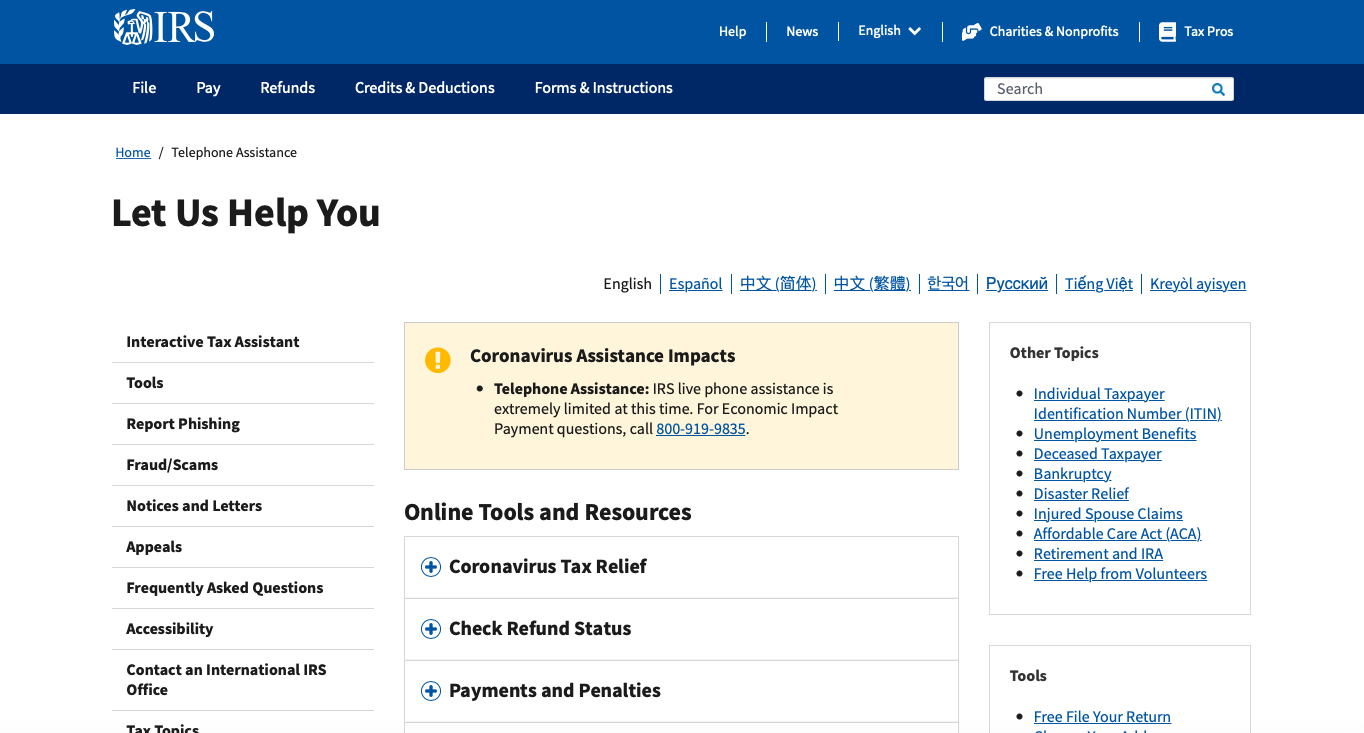Open the File menu
Viewport: 1364px width, 733px height.
pos(144,88)
